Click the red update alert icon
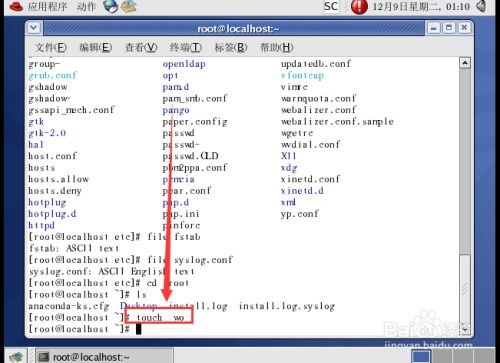This screenshot has width=500, height=363. (x=359, y=7)
